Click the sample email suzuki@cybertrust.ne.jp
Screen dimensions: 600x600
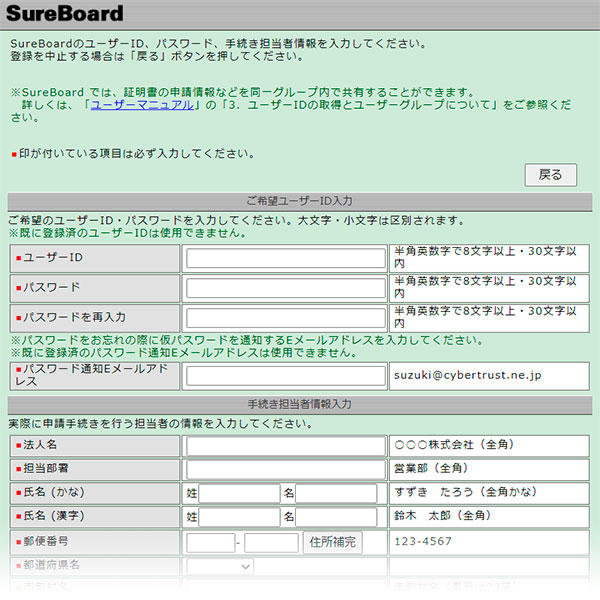[467, 376]
